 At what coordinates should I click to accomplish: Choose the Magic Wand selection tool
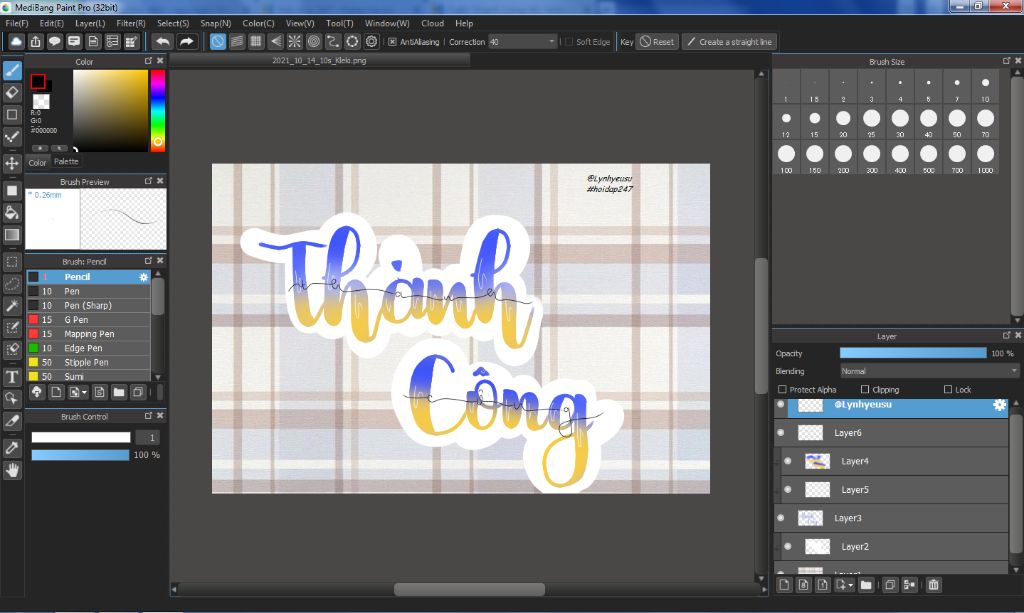click(12, 305)
